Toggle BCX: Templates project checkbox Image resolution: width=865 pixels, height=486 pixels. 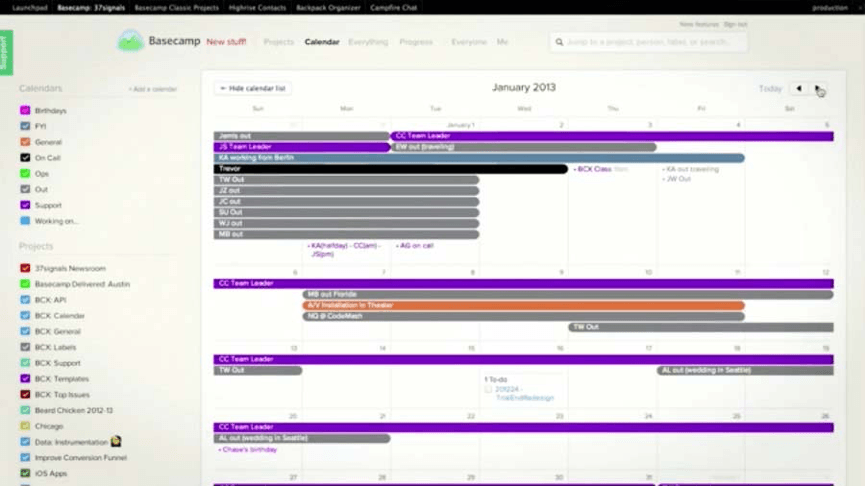click(25, 378)
